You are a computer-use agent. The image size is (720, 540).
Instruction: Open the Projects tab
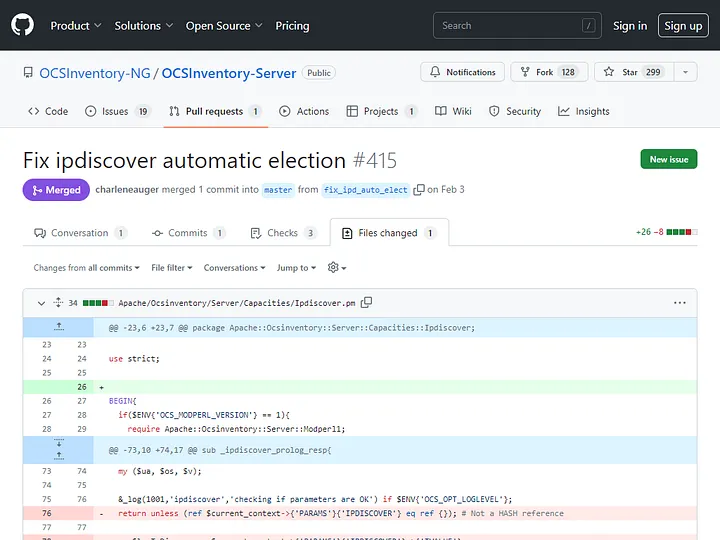(382, 111)
